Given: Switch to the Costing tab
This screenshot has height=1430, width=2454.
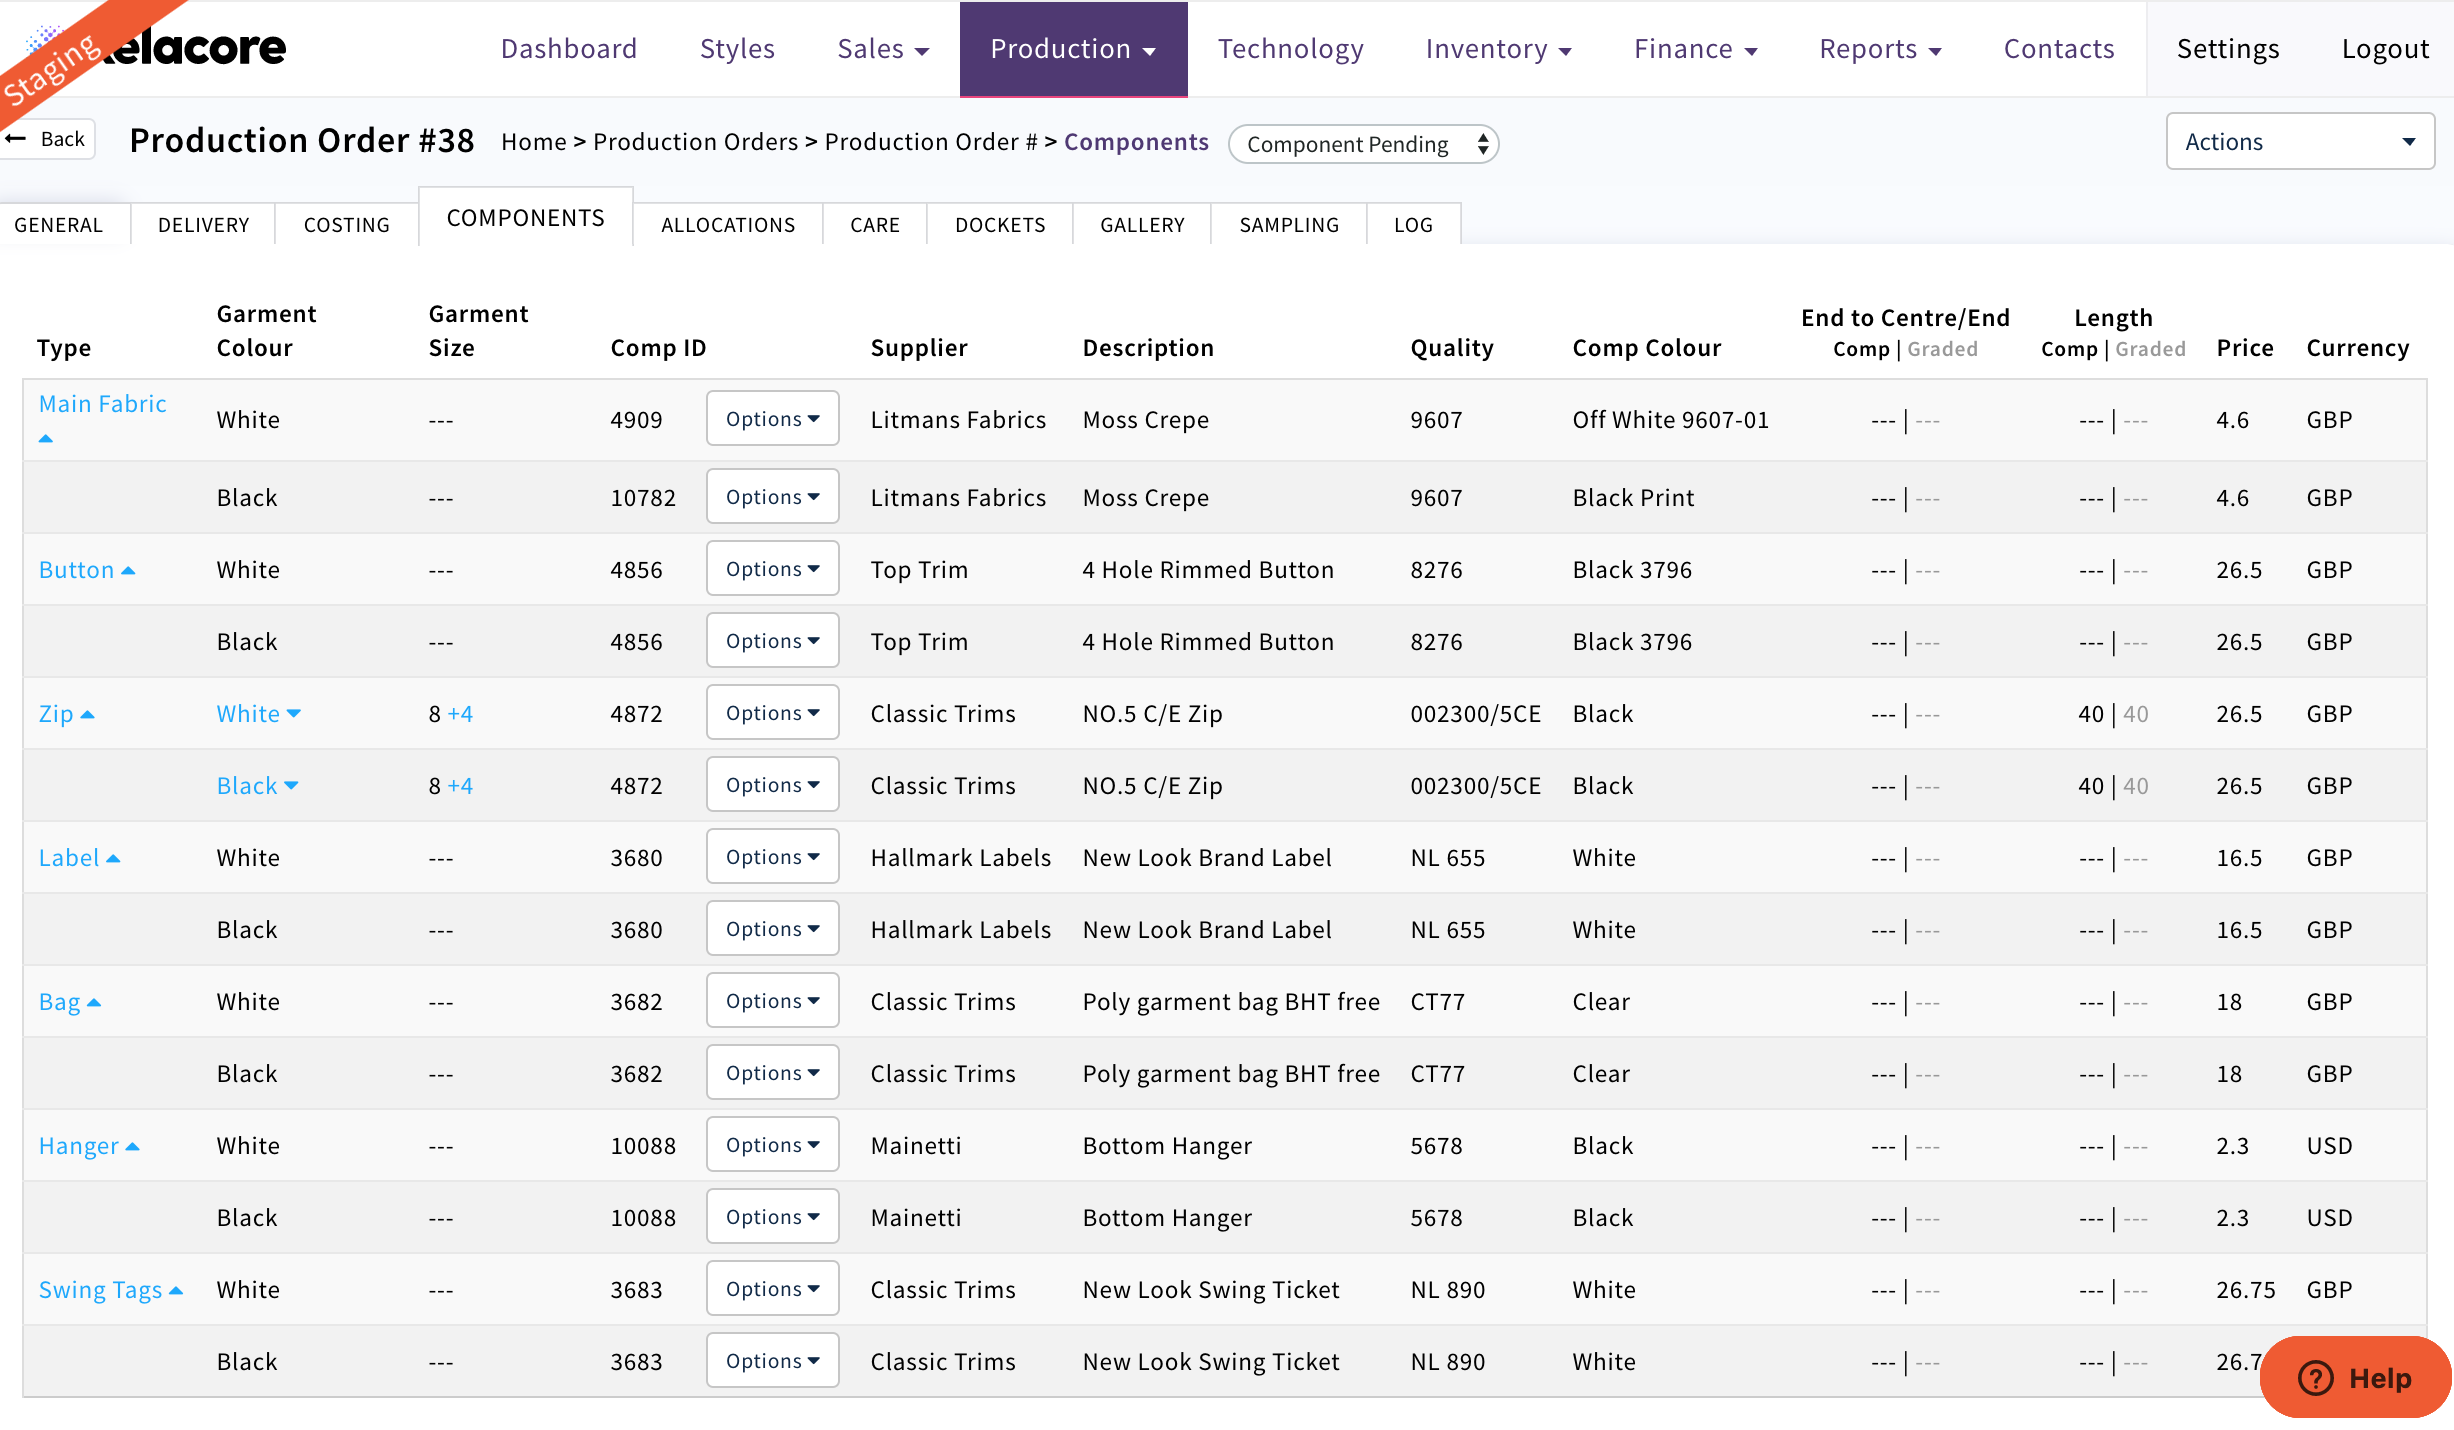Looking at the screenshot, I should point(346,225).
